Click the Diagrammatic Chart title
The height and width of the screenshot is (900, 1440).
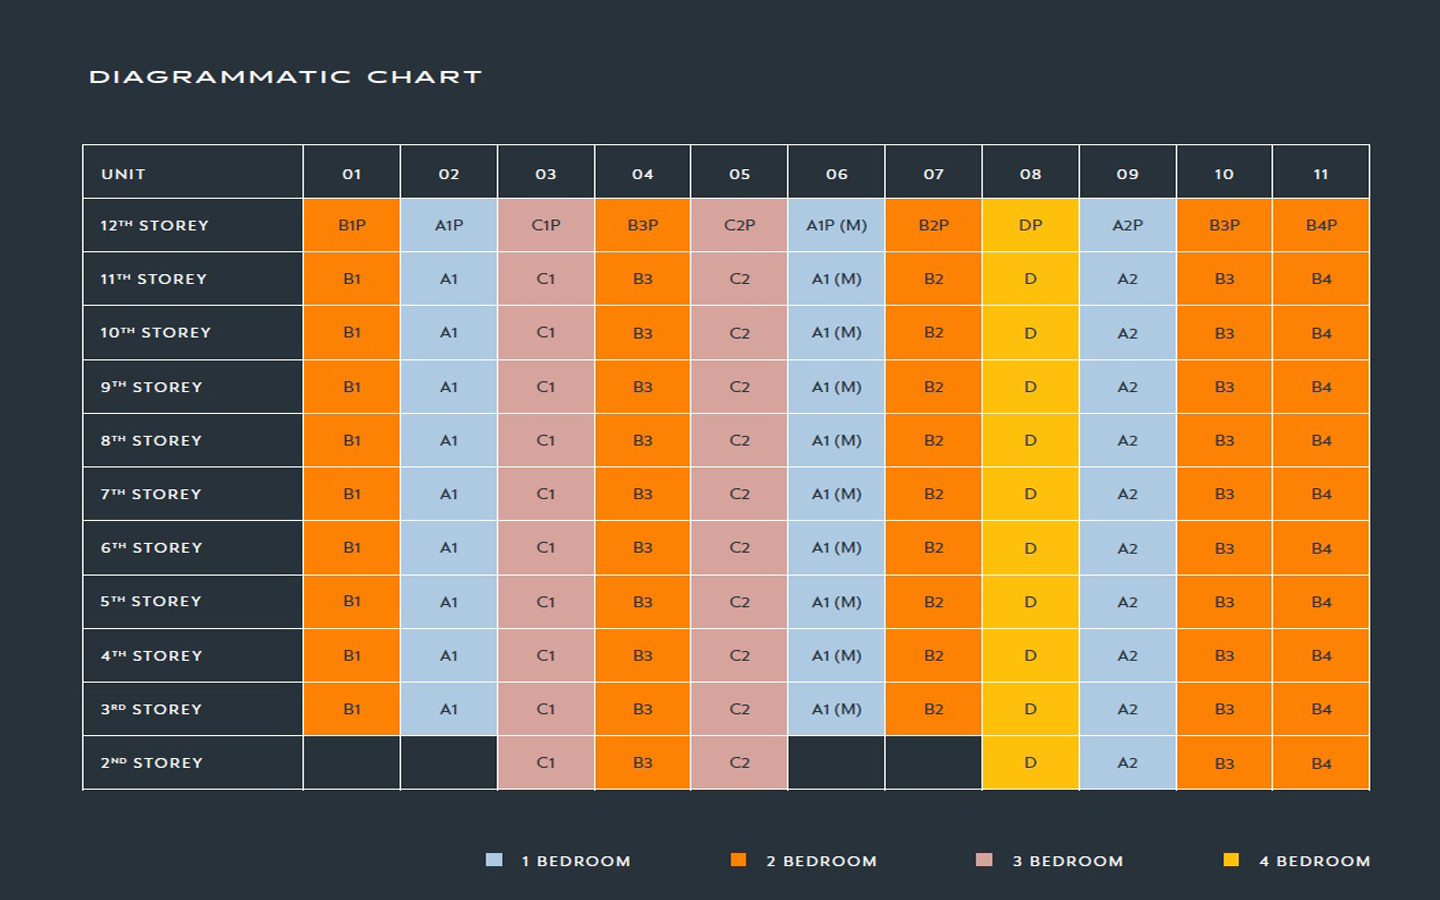point(286,77)
